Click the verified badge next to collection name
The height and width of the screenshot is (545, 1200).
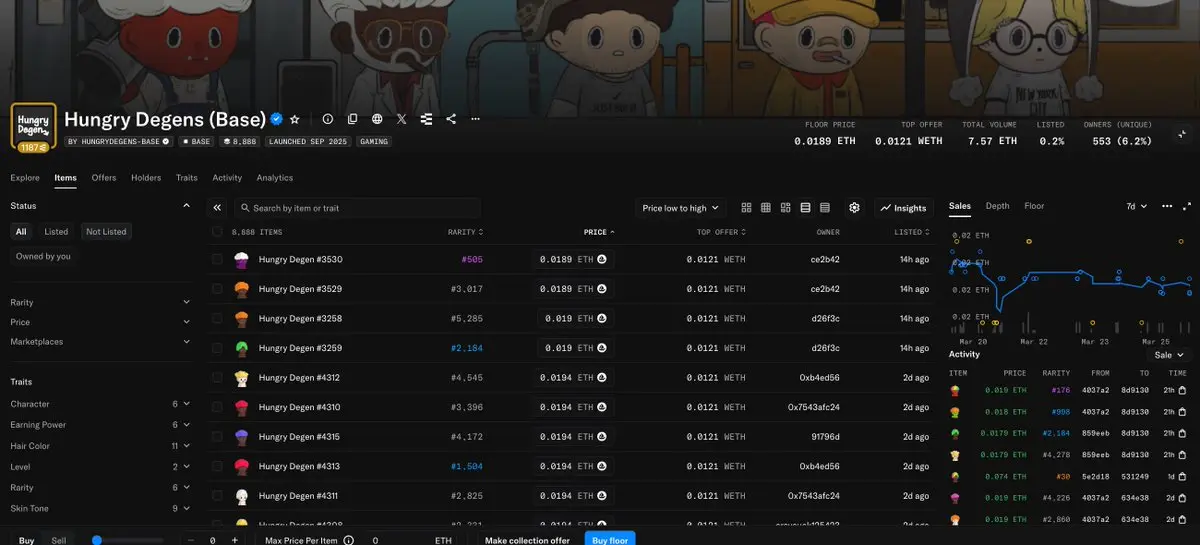point(276,119)
